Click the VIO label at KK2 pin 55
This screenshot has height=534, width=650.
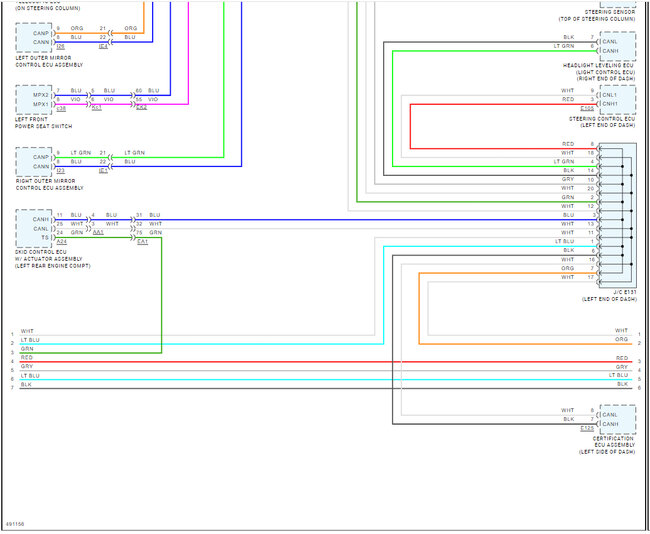153,100
